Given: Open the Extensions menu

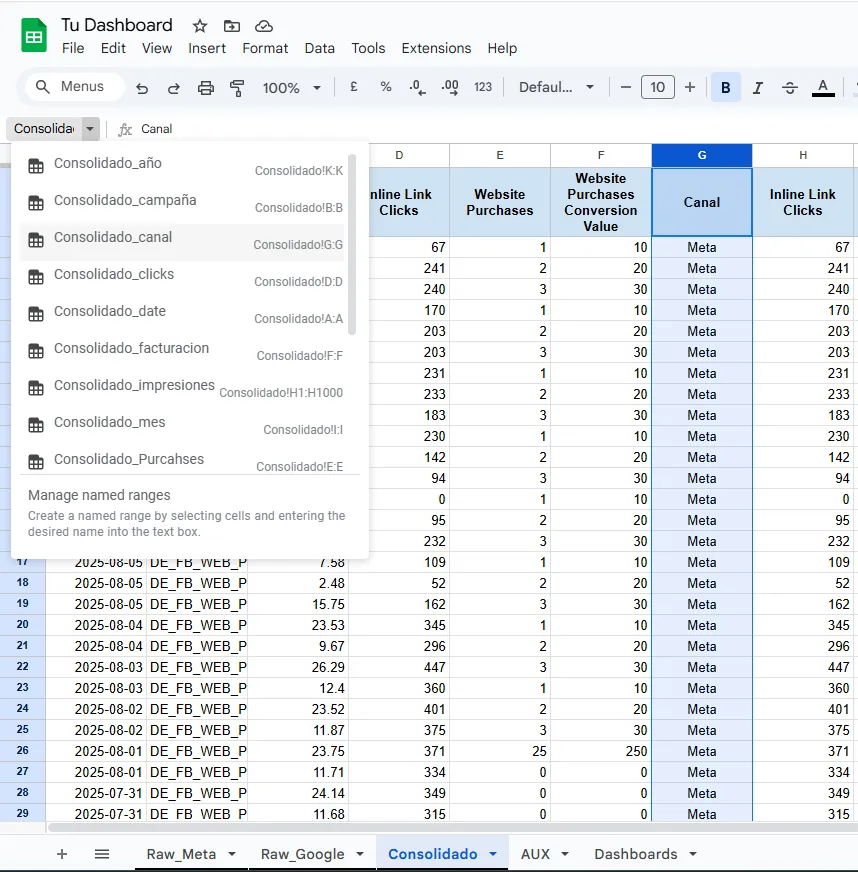Looking at the screenshot, I should click(436, 48).
